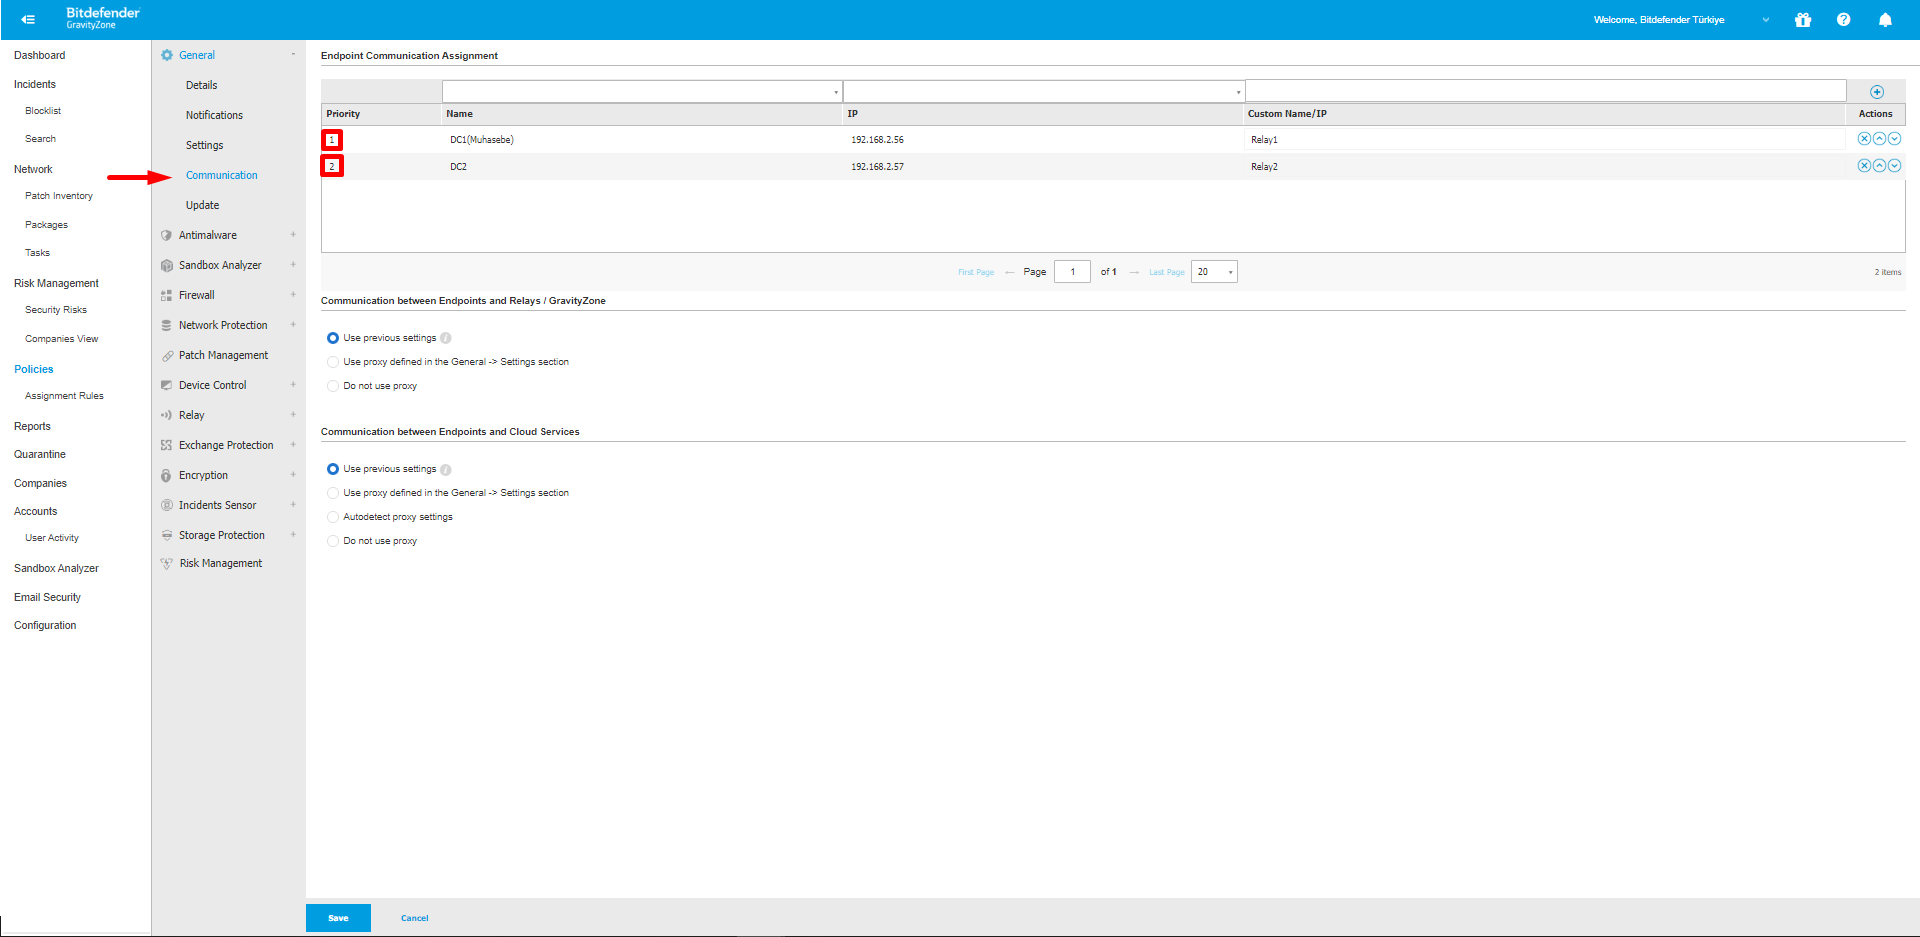Image resolution: width=1920 pixels, height=937 pixels.
Task: Open the Update policy section
Action: (x=202, y=205)
